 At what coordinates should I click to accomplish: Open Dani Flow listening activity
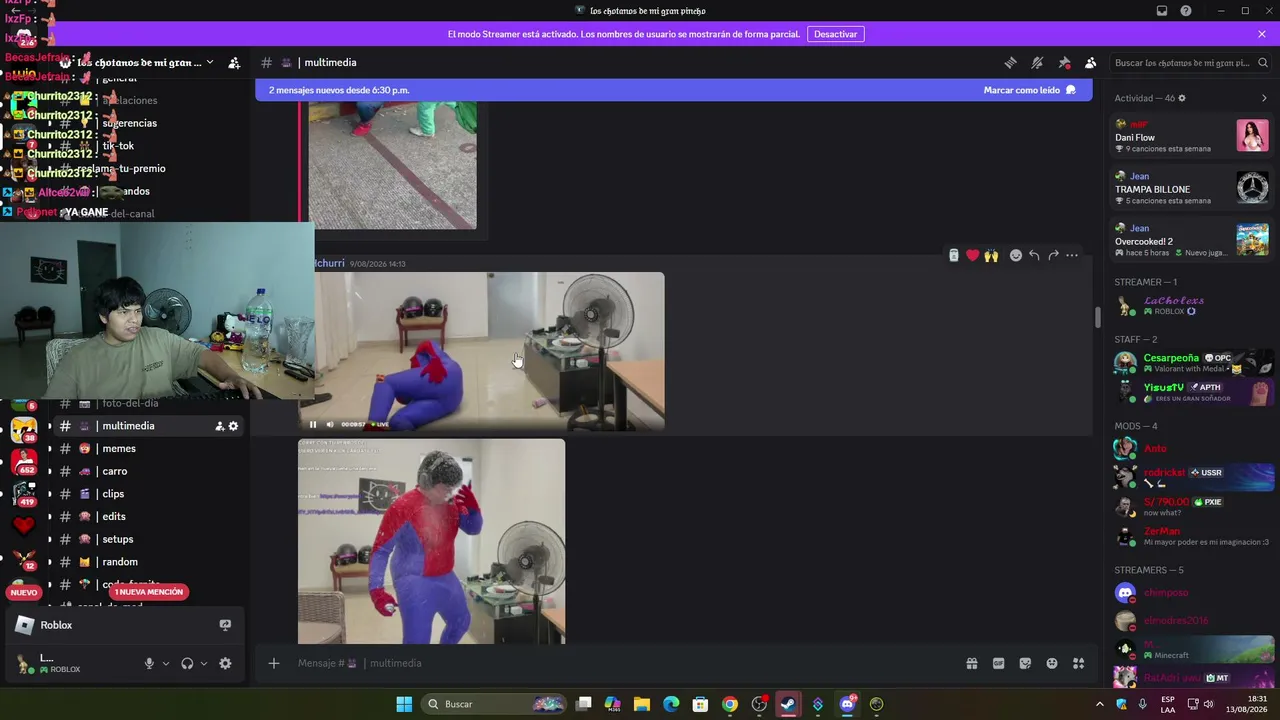1191,136
